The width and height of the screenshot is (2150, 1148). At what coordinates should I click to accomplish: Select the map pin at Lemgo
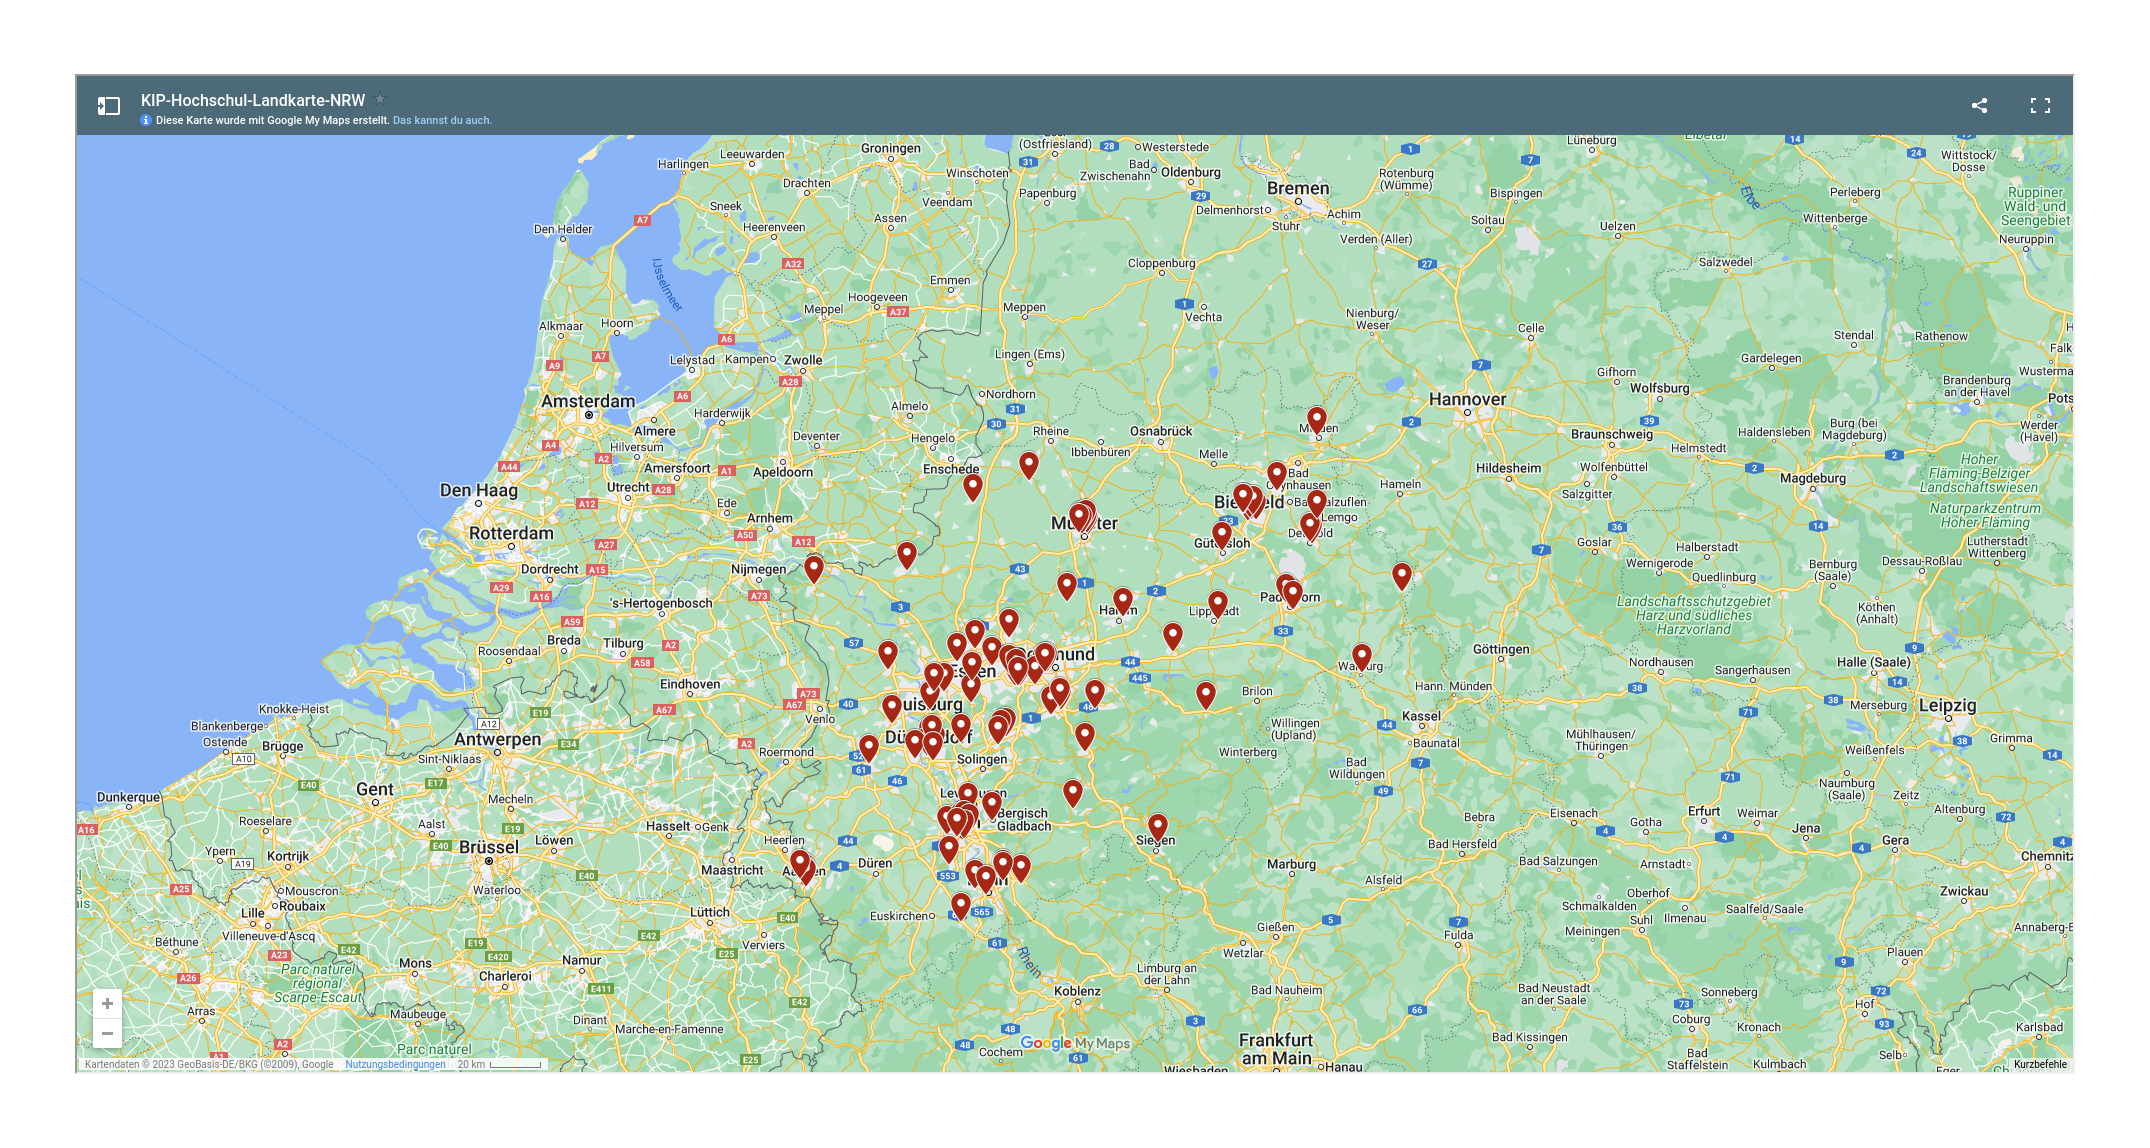pos(1317,503)
